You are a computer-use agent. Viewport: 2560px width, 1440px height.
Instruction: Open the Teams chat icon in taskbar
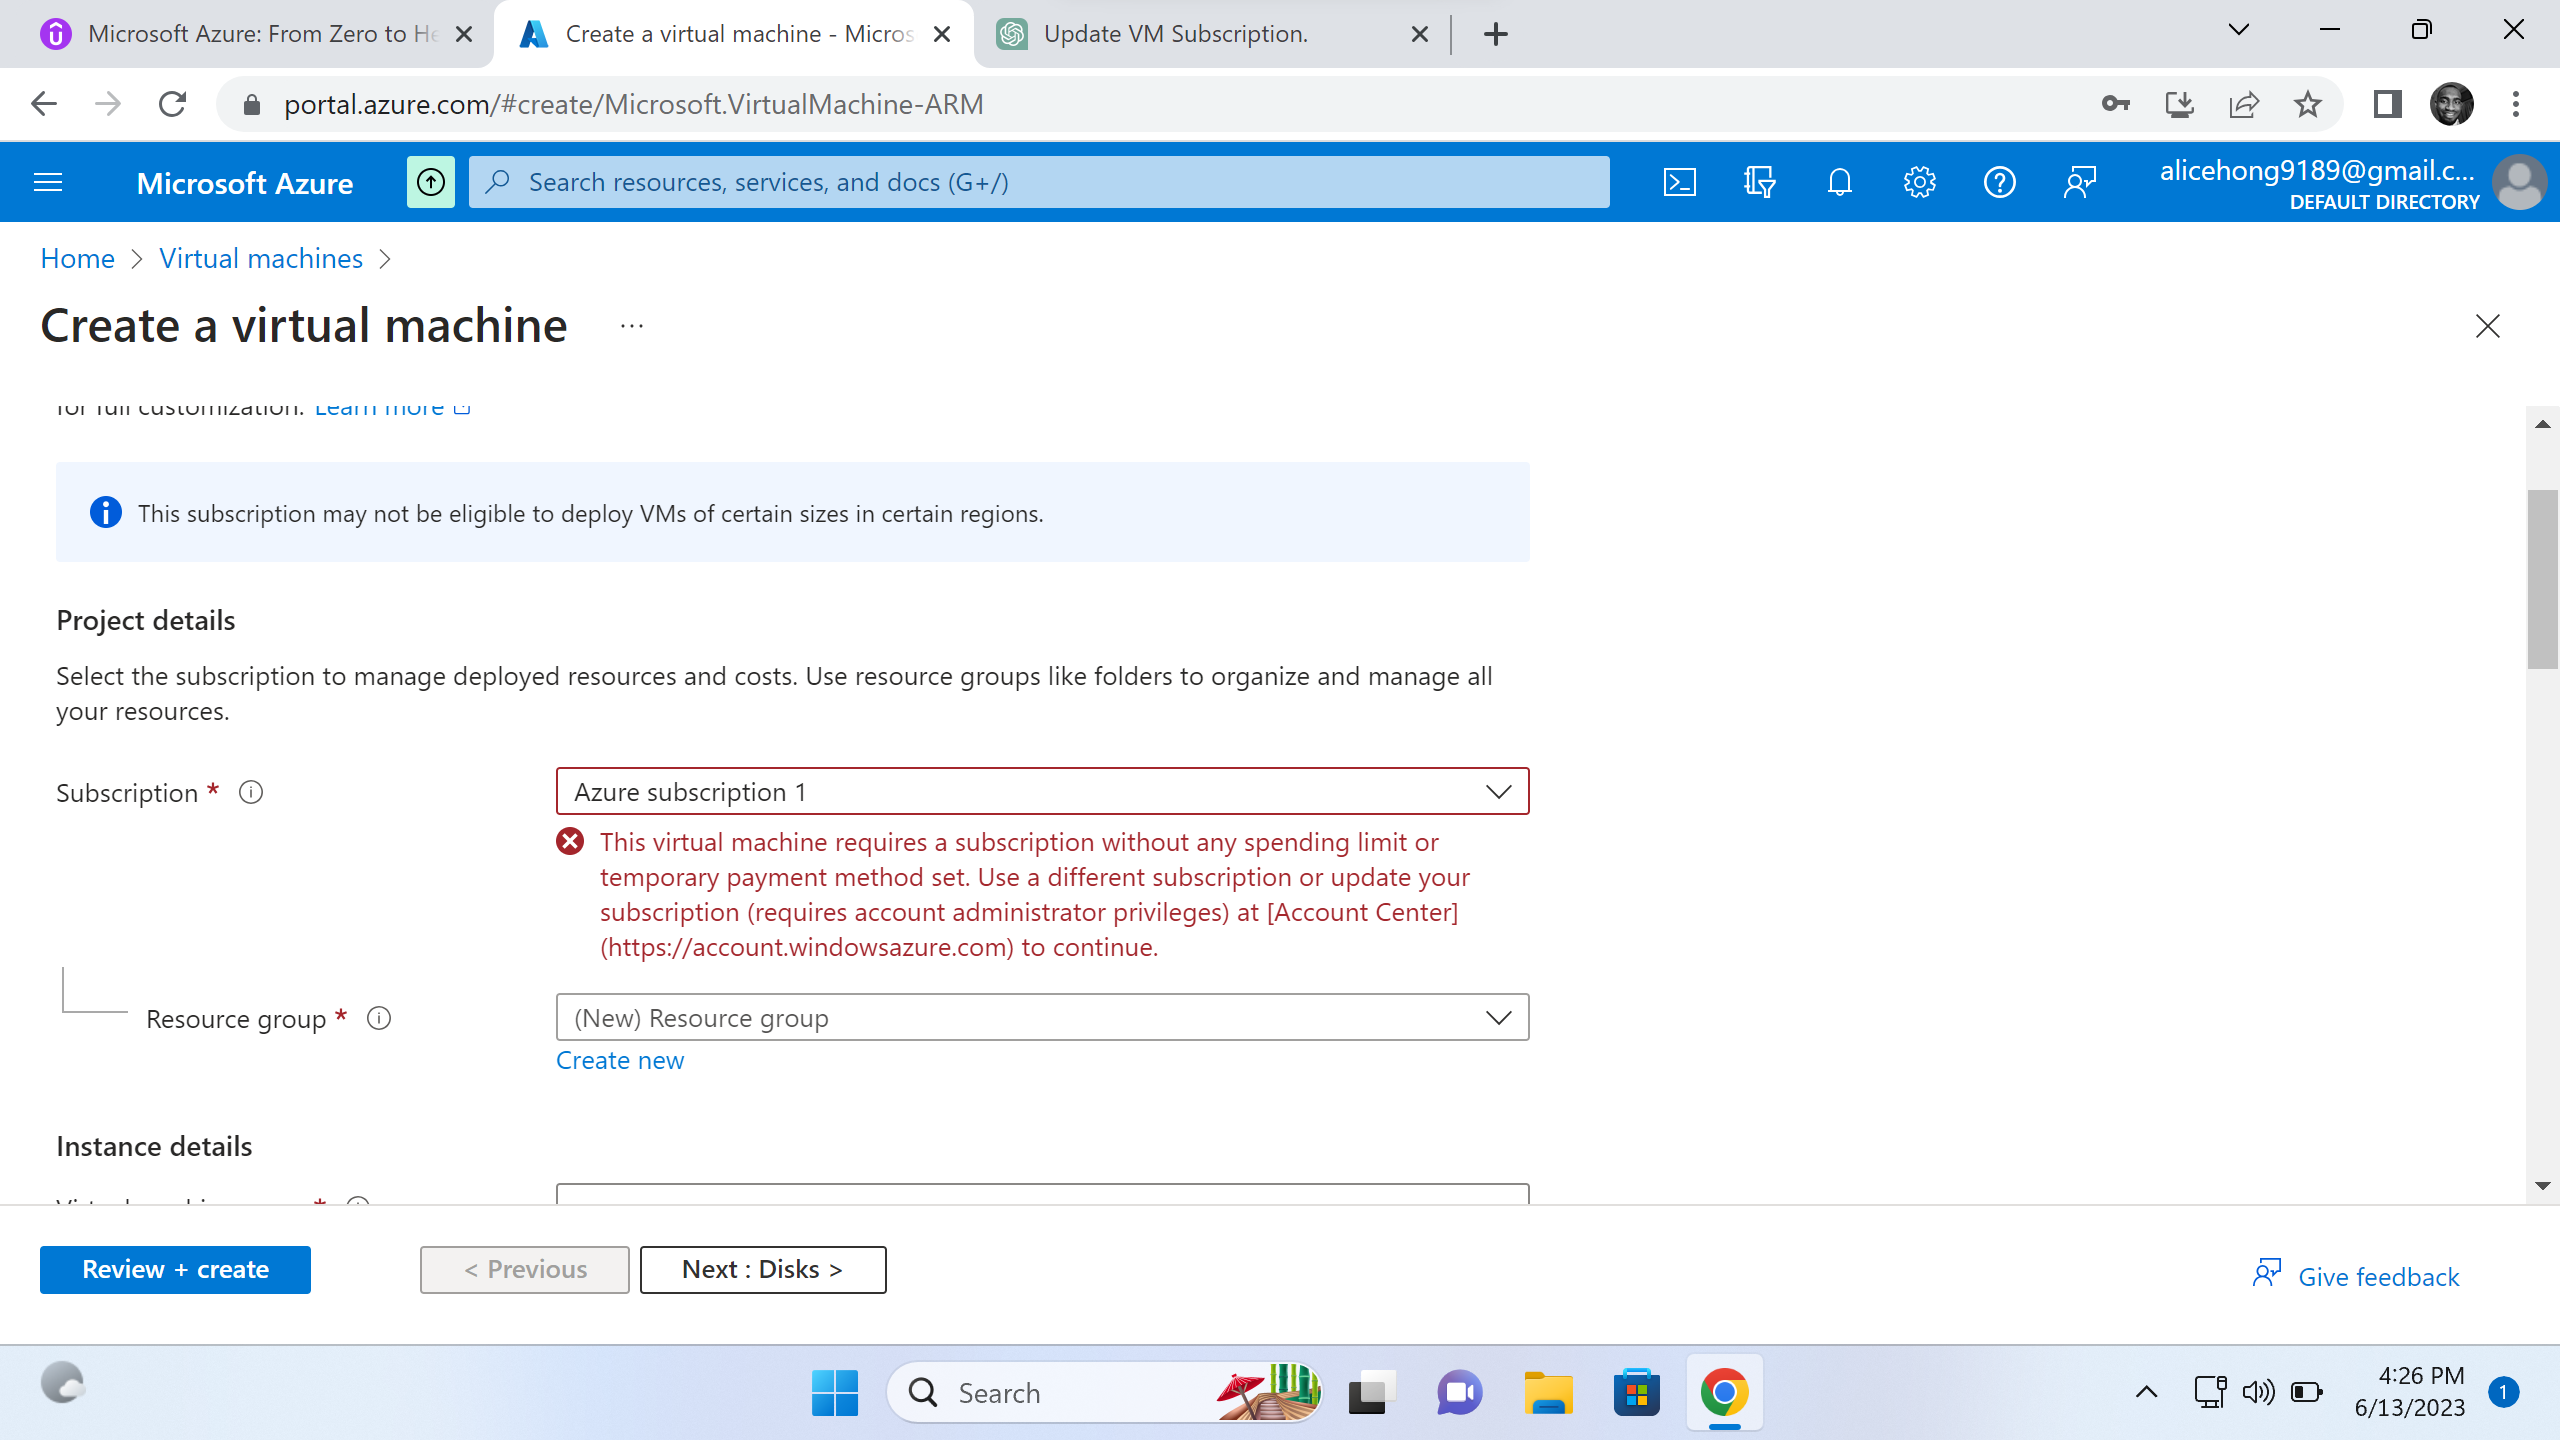pyautogui.click(x=1460, y=1392)
